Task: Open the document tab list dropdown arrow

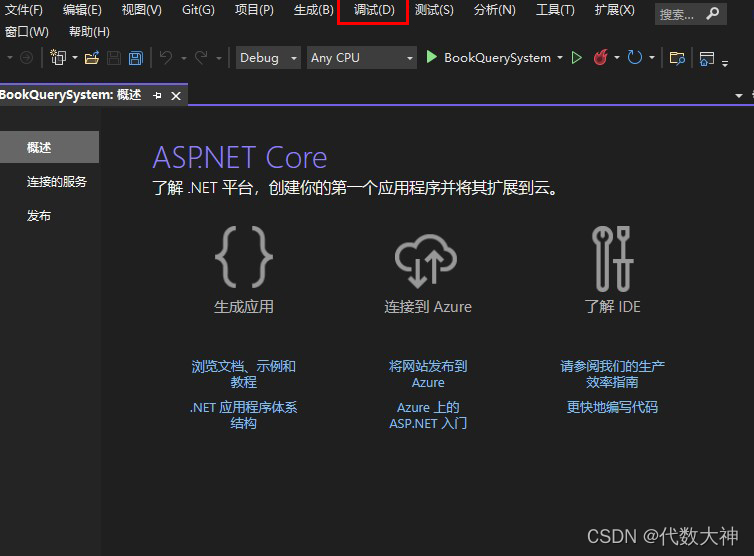Action: 739,96
